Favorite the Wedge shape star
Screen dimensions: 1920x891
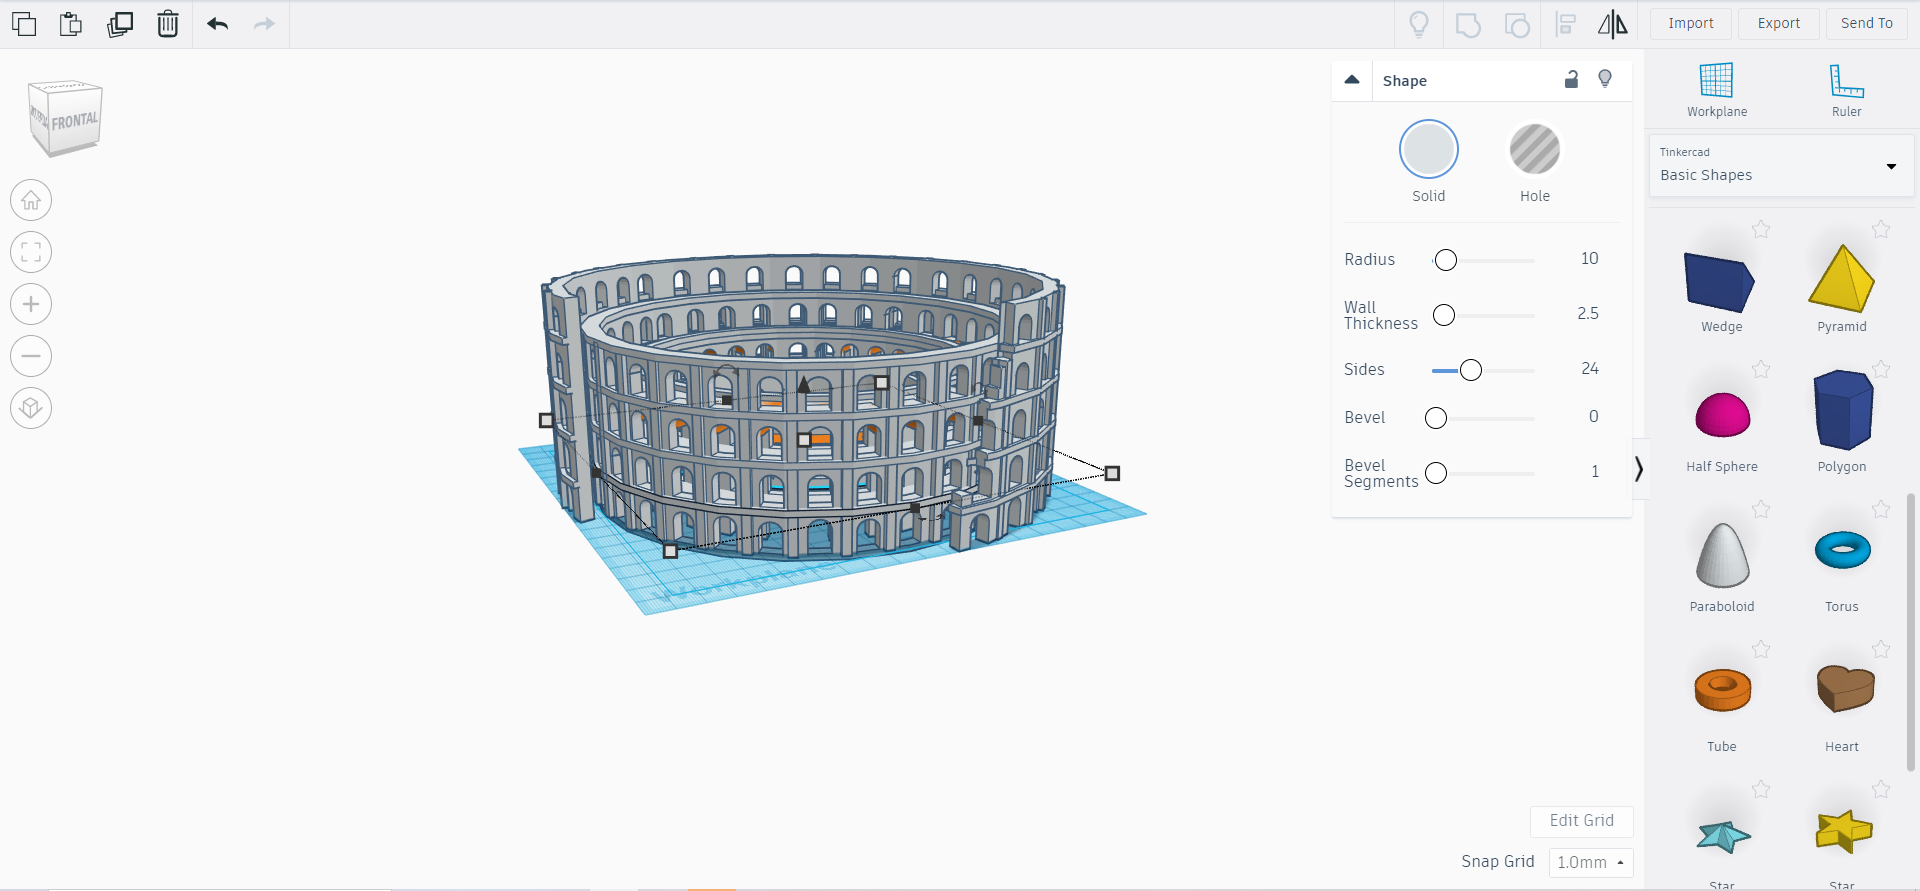[x=1761, y=230]
